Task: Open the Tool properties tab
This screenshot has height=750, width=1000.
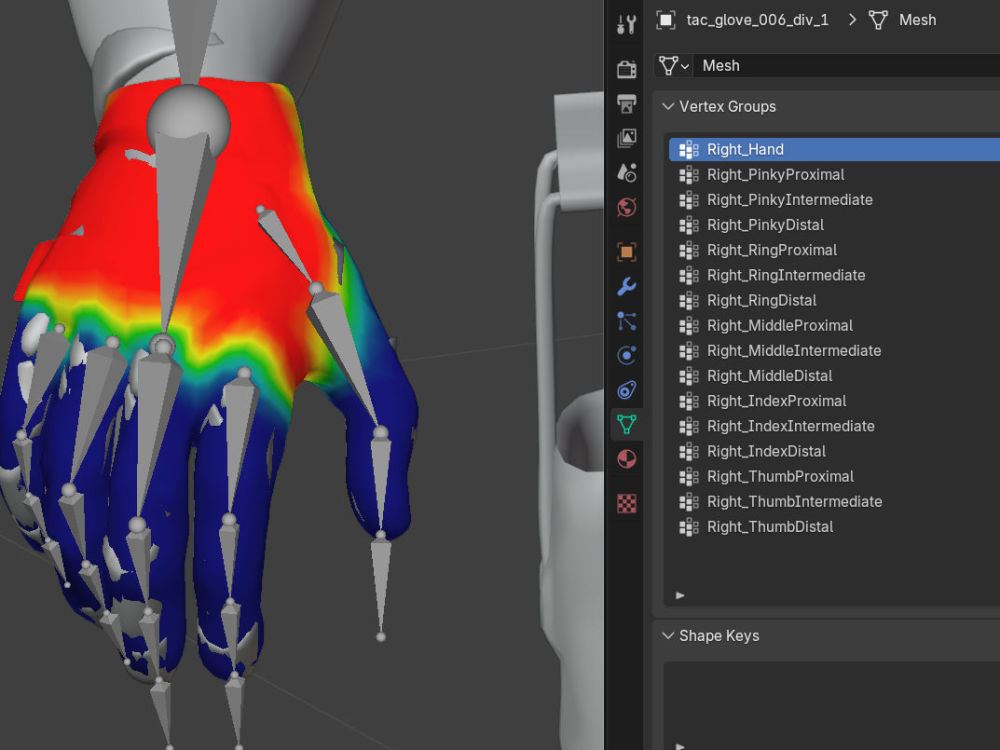Action: point(626,24)
